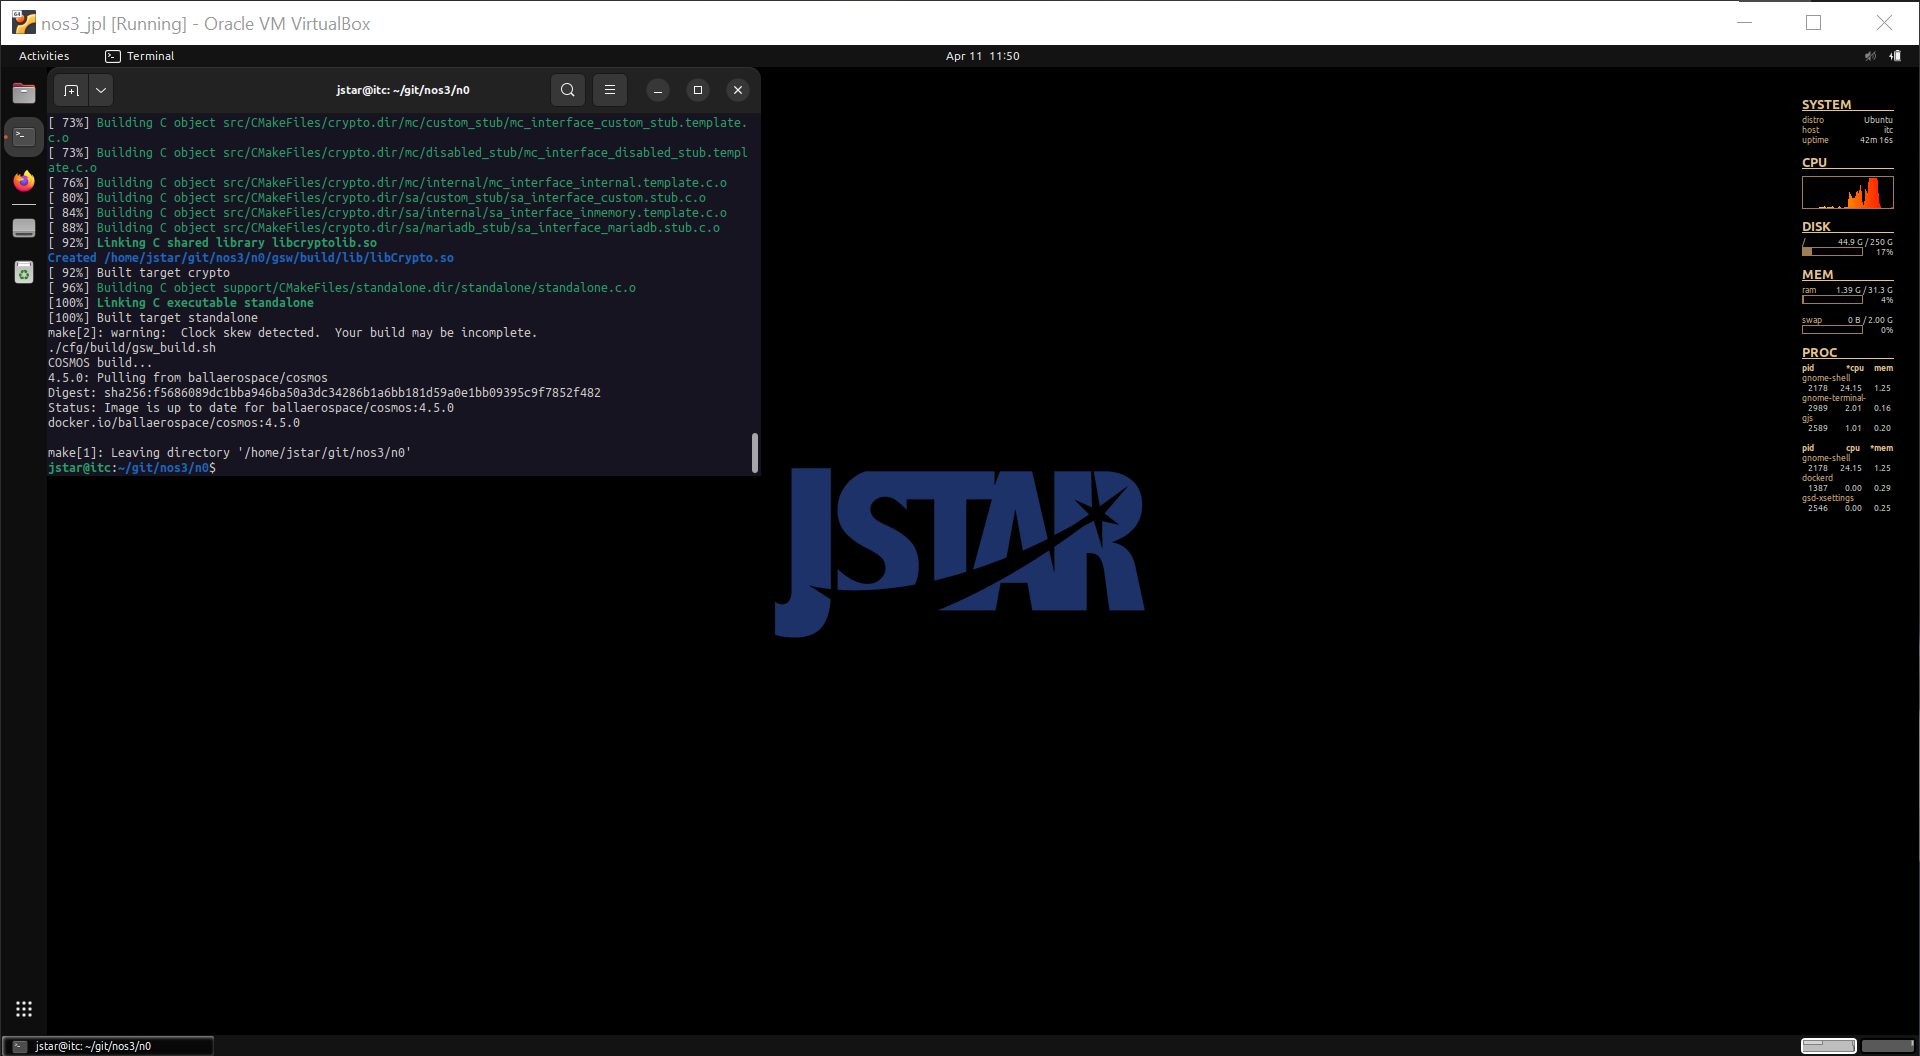Screen dimensions: 1920x1056
Task: Maximize the VirtualBox window
Action: click(1814, 23)
